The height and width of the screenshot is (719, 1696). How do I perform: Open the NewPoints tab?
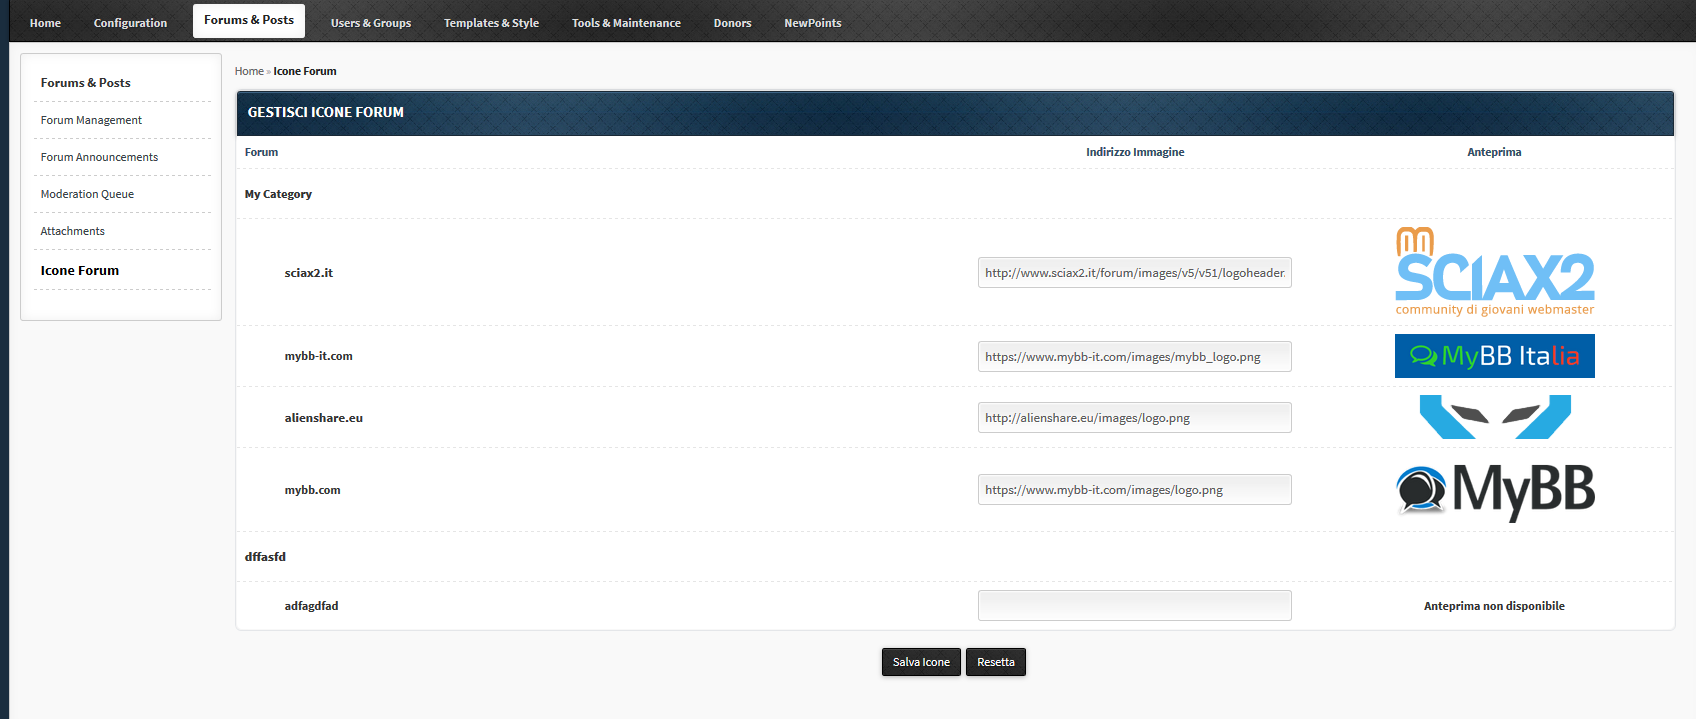click(813, 23)
